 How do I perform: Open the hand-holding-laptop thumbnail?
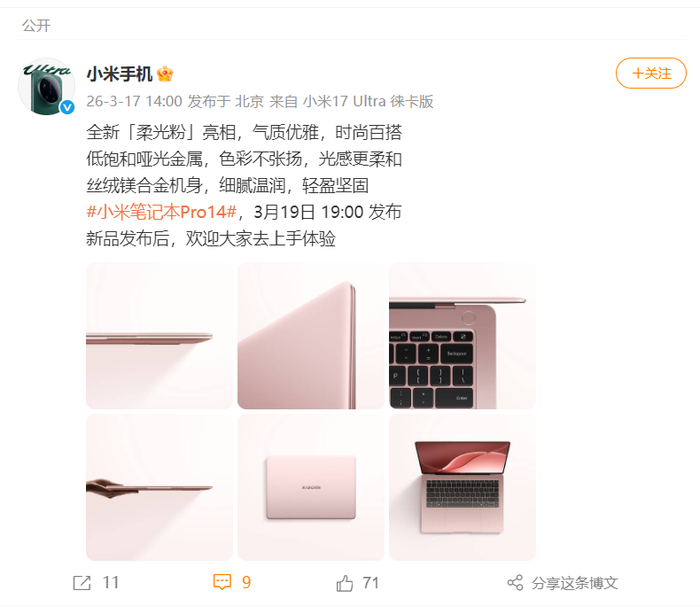159,487
